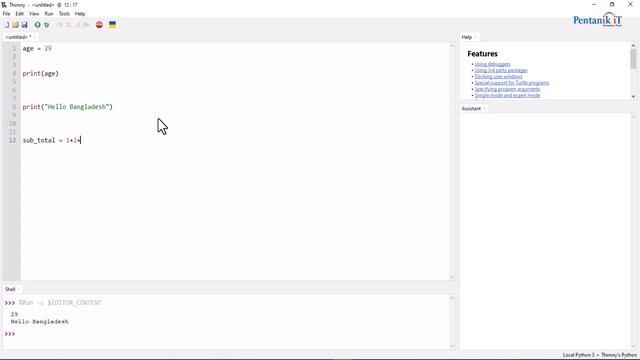
Task: Place cursor in sub_total line
Action: point(52,140)
